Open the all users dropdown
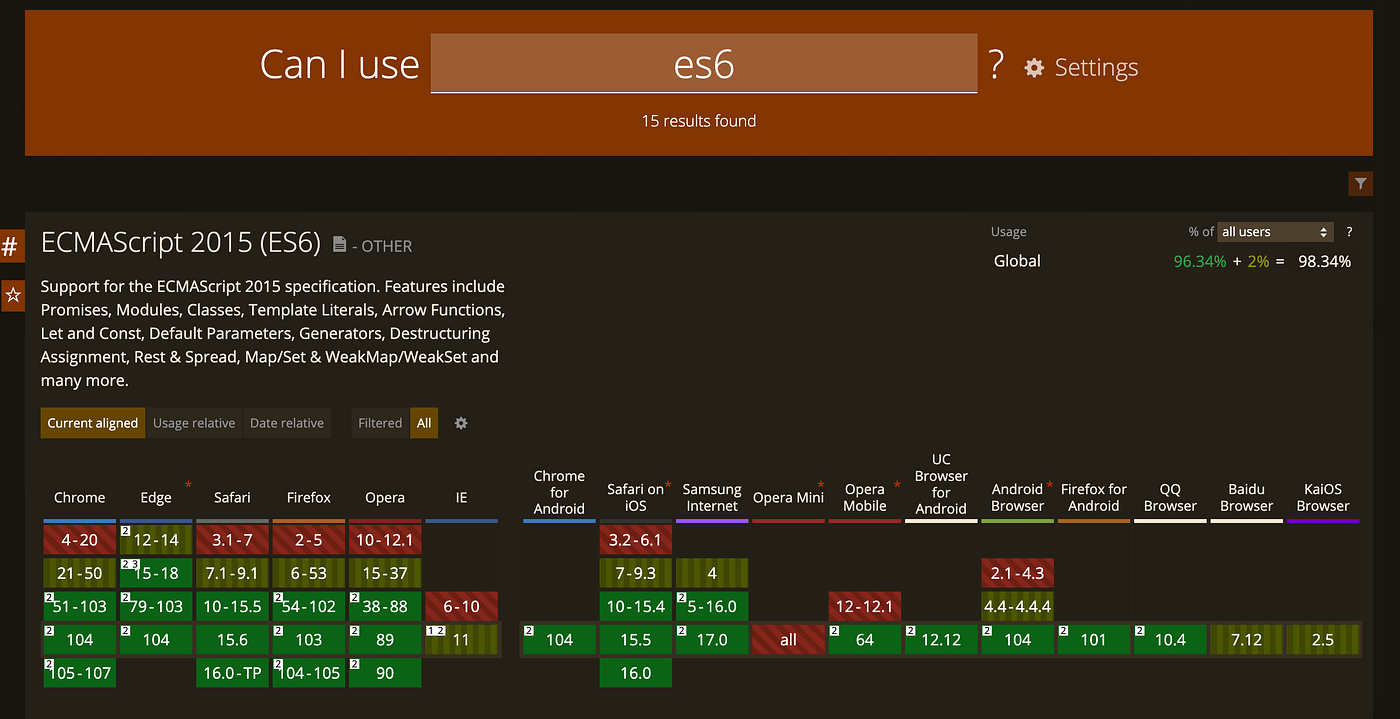This screenshot has width=1400, height=719. pos(1276,231)
